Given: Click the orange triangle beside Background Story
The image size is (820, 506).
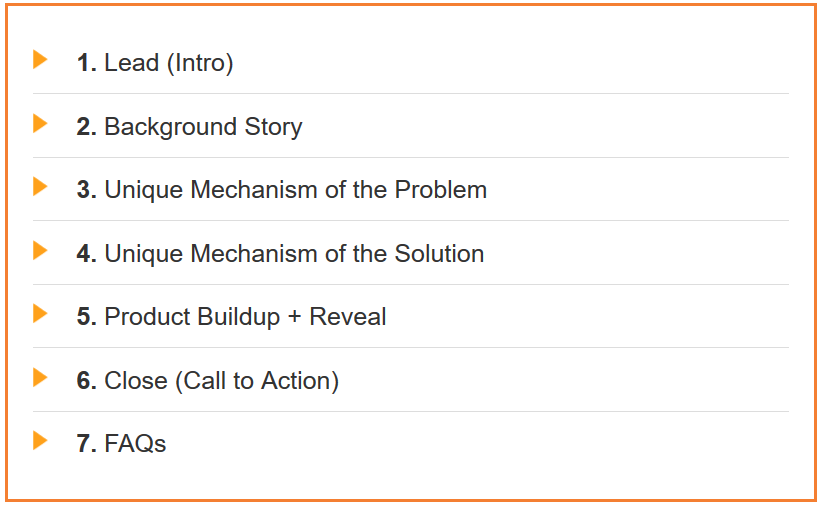Looking at the screenshot, I should (x=40, y=124).
